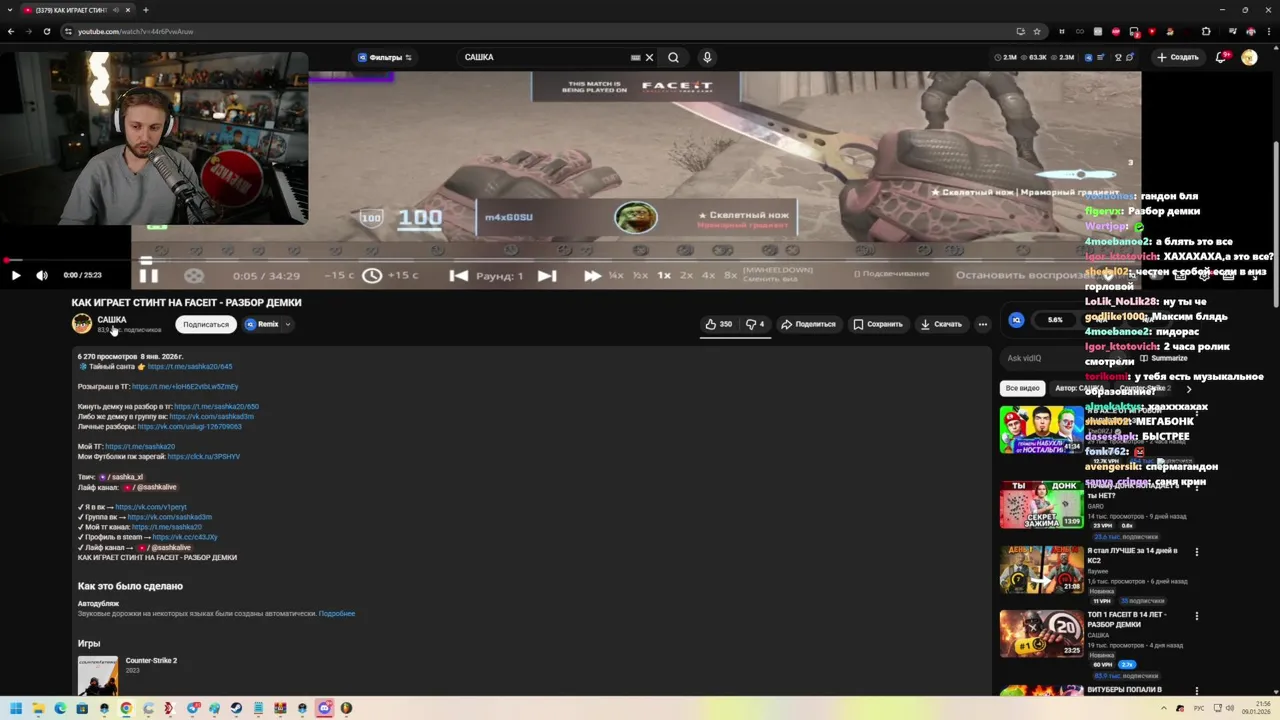Screen dimensions: 1280x720
Task: Open the Фильтры filters button
Action: click(x=385, y=57)
